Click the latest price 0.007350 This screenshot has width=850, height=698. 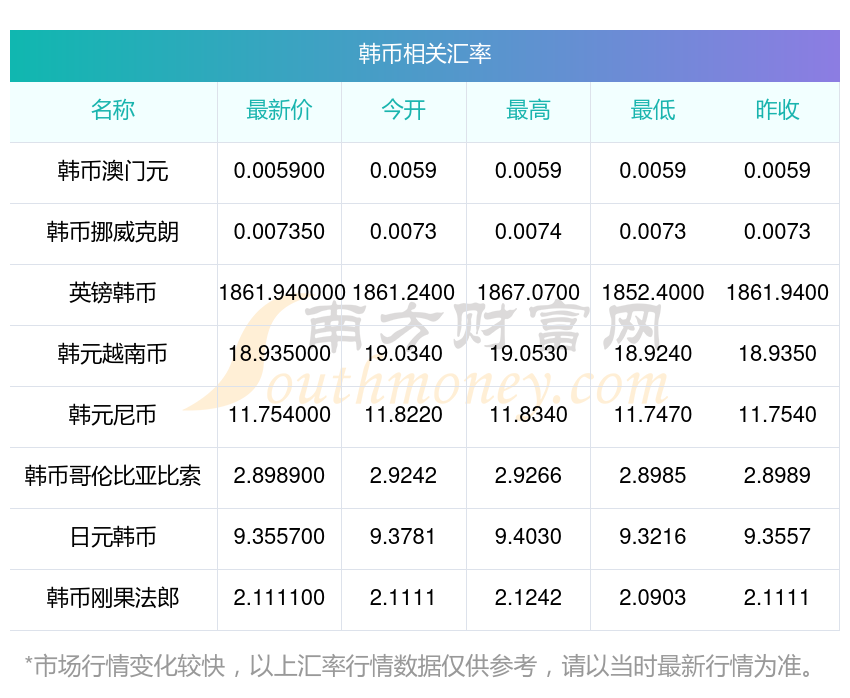[279, 232]
